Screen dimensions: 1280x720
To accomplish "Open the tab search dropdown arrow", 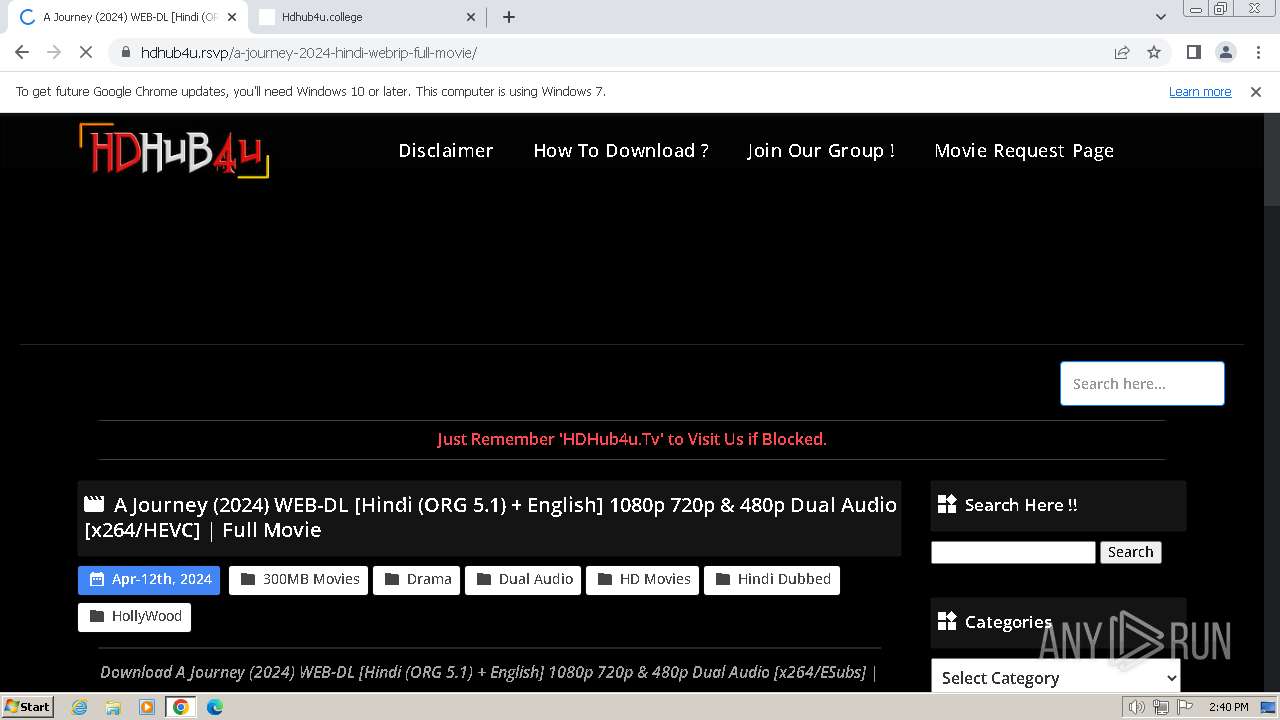I will (1160, 17).
